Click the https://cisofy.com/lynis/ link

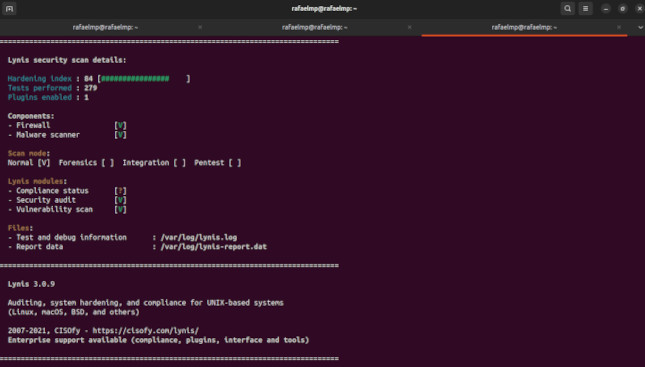[x=146, y=331]
